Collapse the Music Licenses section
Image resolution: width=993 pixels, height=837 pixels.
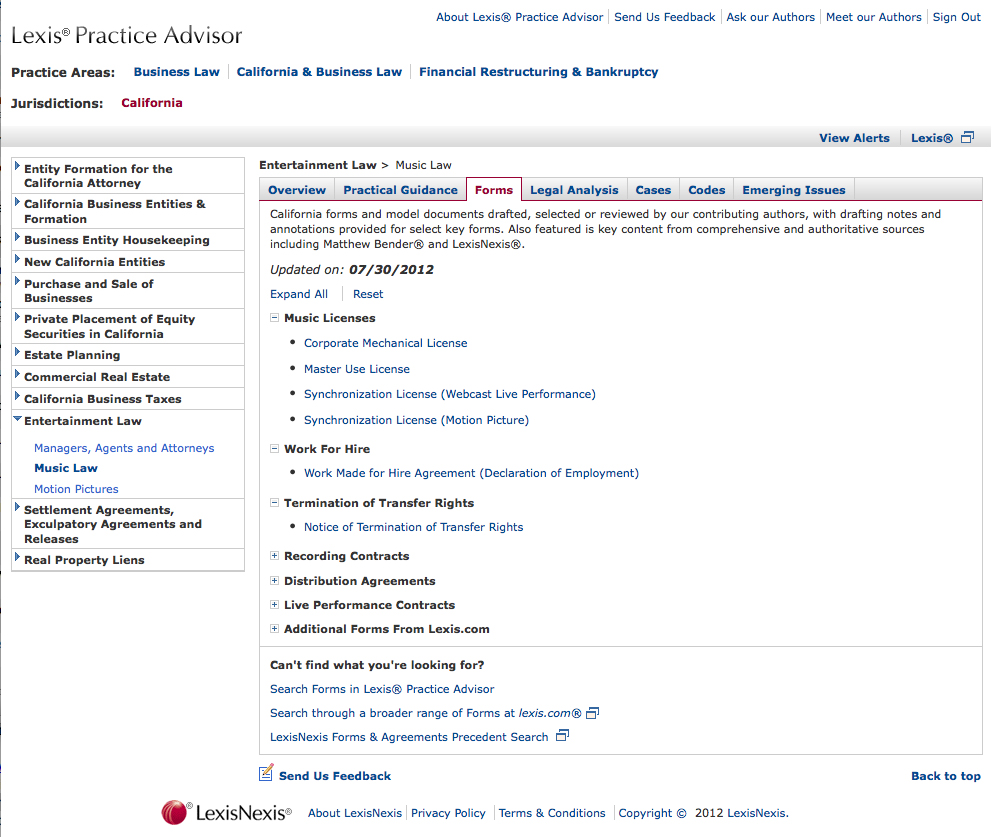point(274,317)
